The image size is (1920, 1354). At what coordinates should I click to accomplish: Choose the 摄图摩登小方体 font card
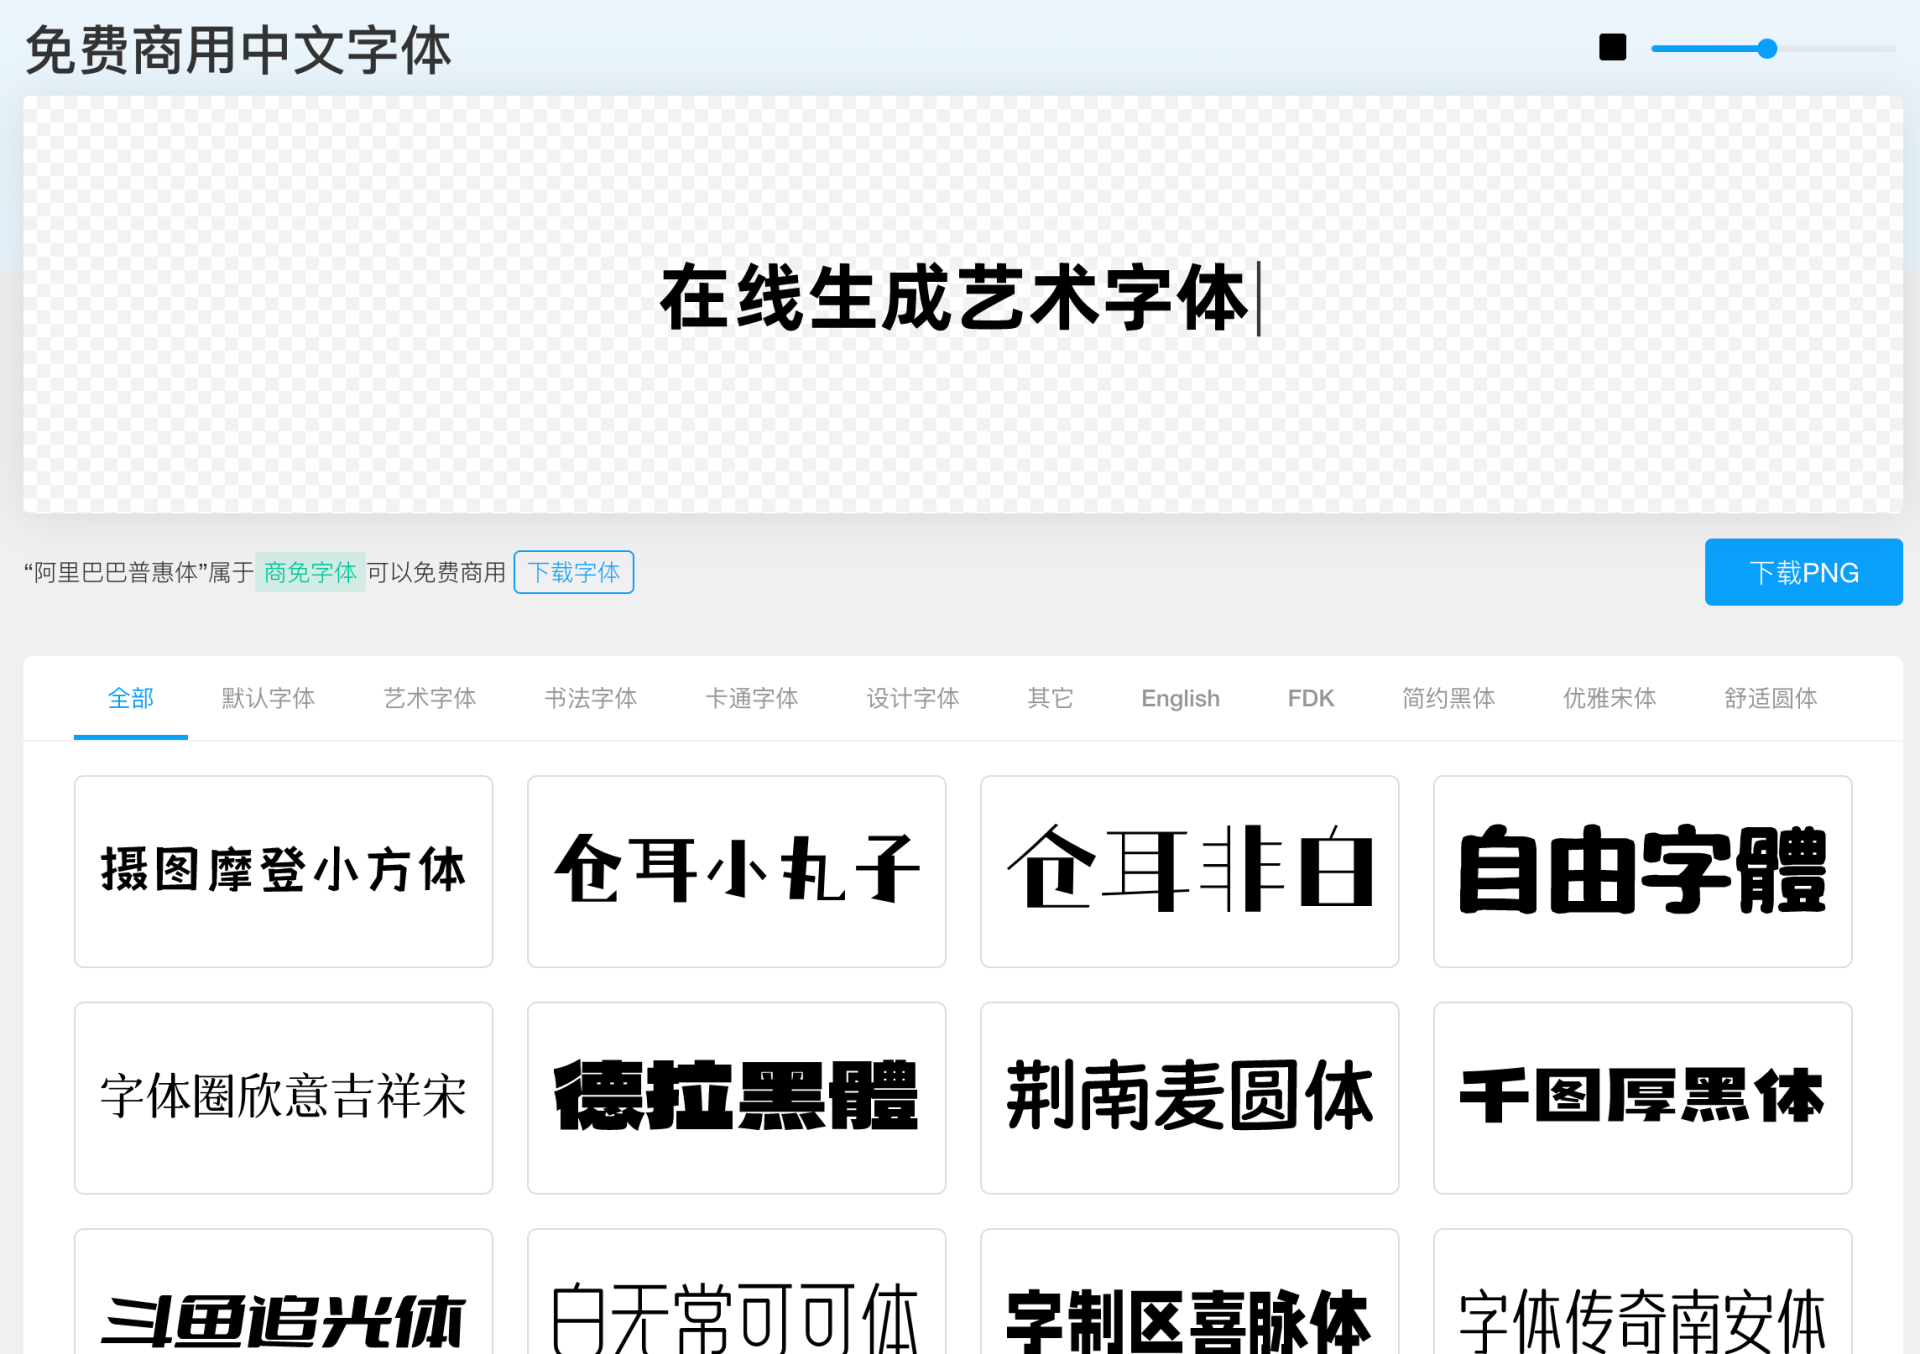pos(283,870)
